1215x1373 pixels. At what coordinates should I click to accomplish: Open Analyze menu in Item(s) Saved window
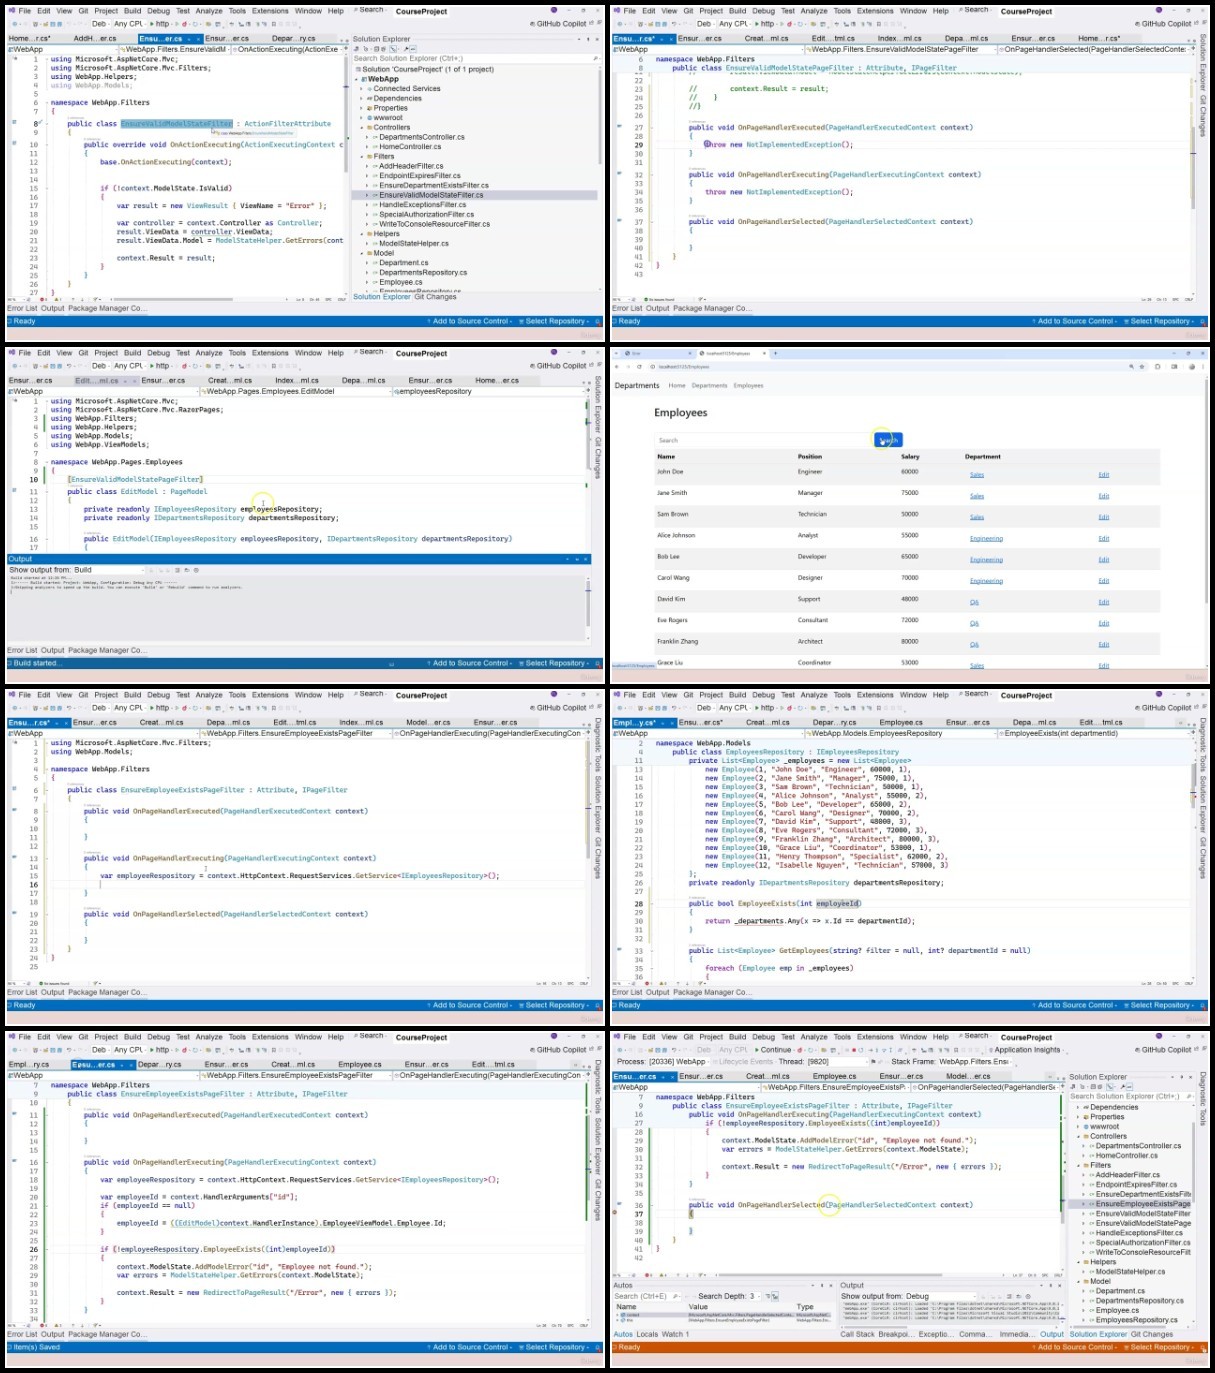coord(209,1037)
